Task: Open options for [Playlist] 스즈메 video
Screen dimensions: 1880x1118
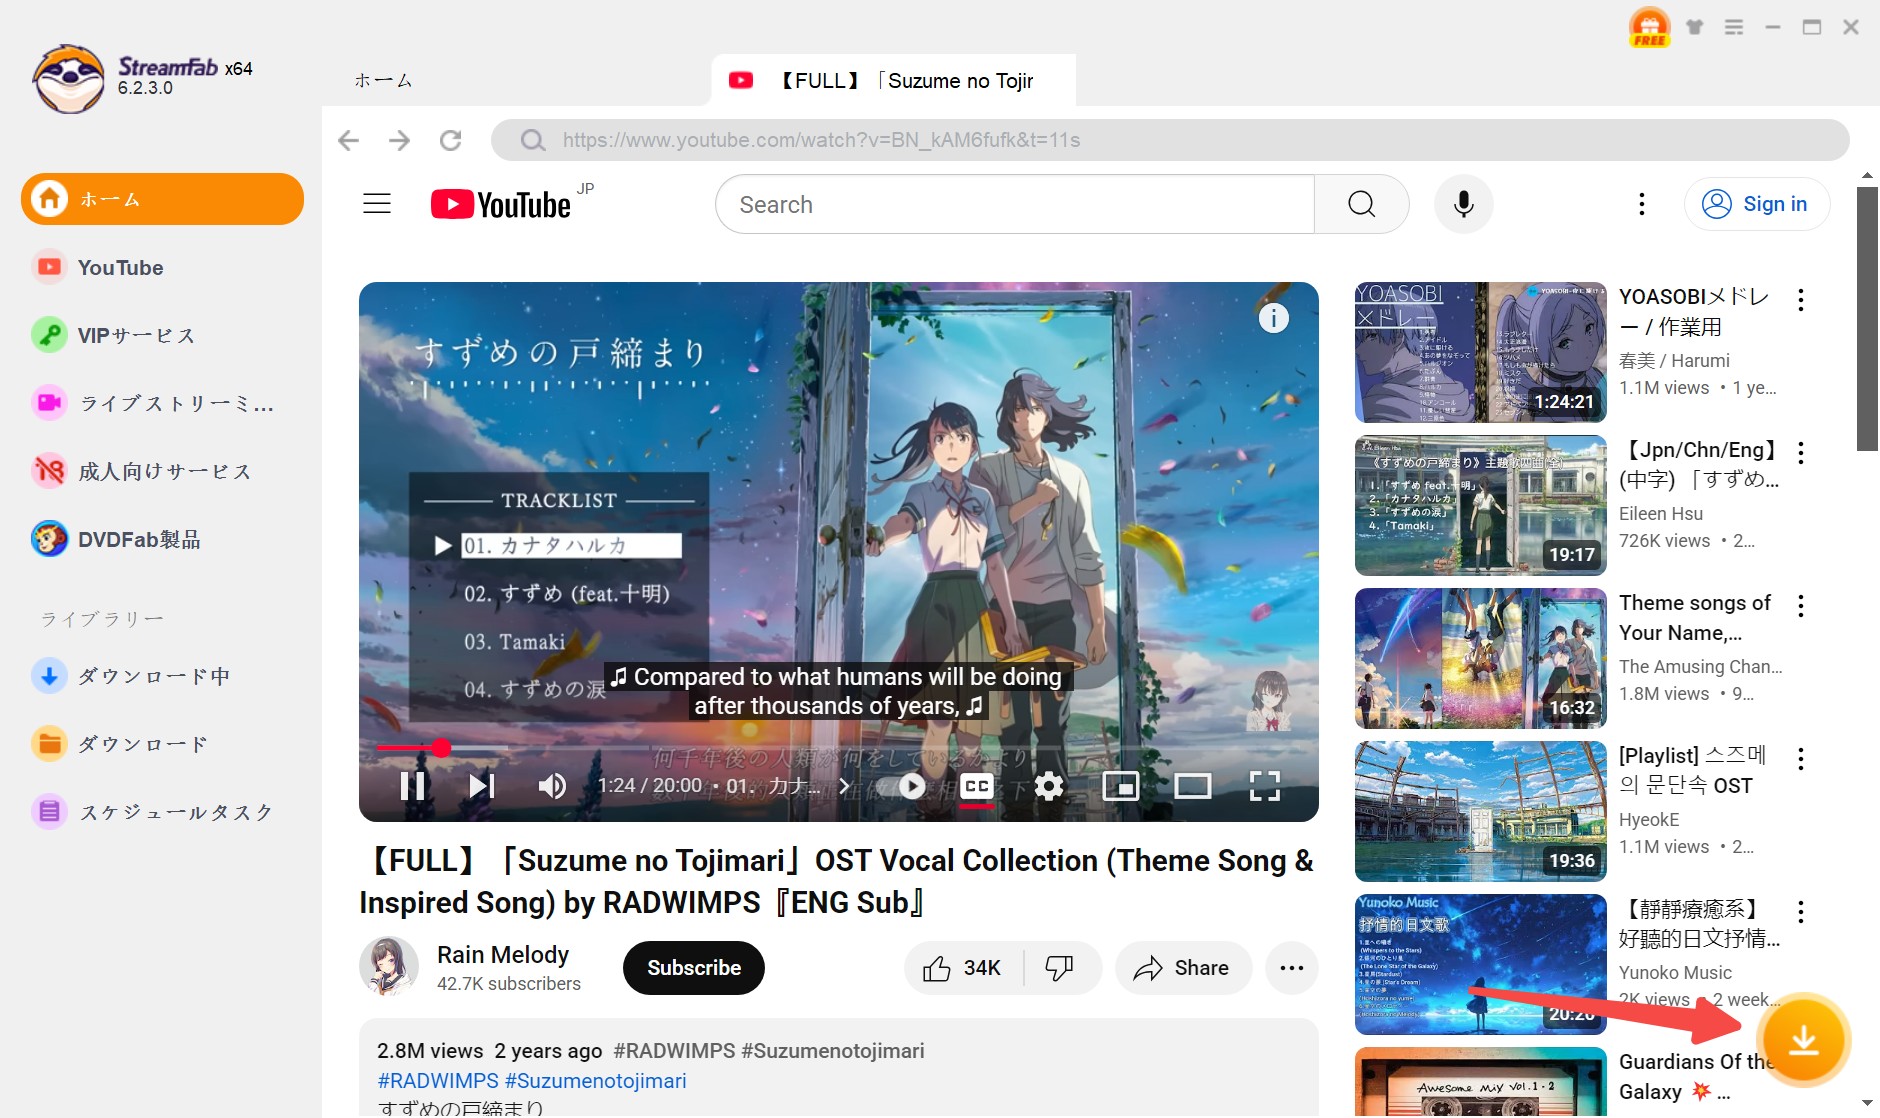Action: click(x=1801, y=758)
